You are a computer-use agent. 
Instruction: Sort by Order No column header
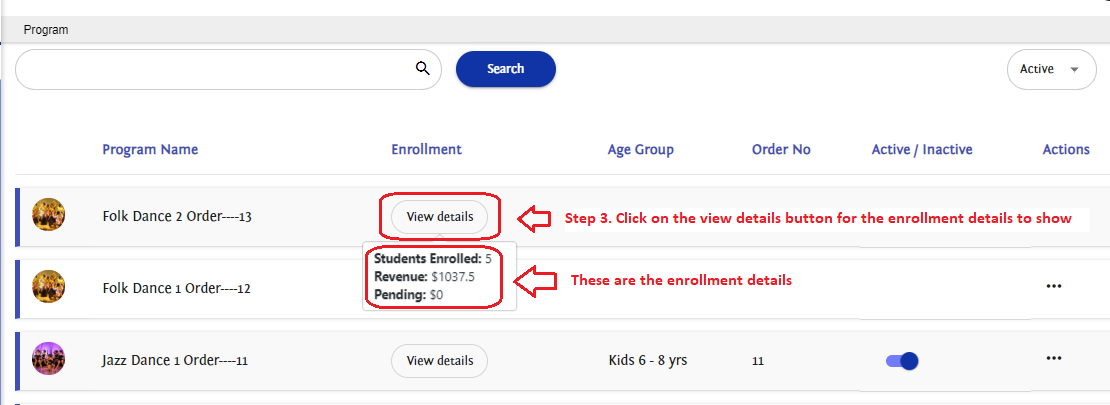781,150
